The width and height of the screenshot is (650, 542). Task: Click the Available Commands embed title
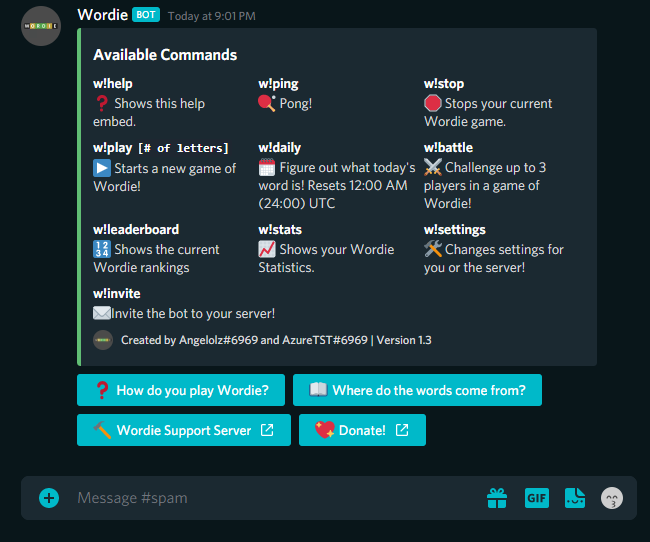pyautogui.click(x=165, y=55)
